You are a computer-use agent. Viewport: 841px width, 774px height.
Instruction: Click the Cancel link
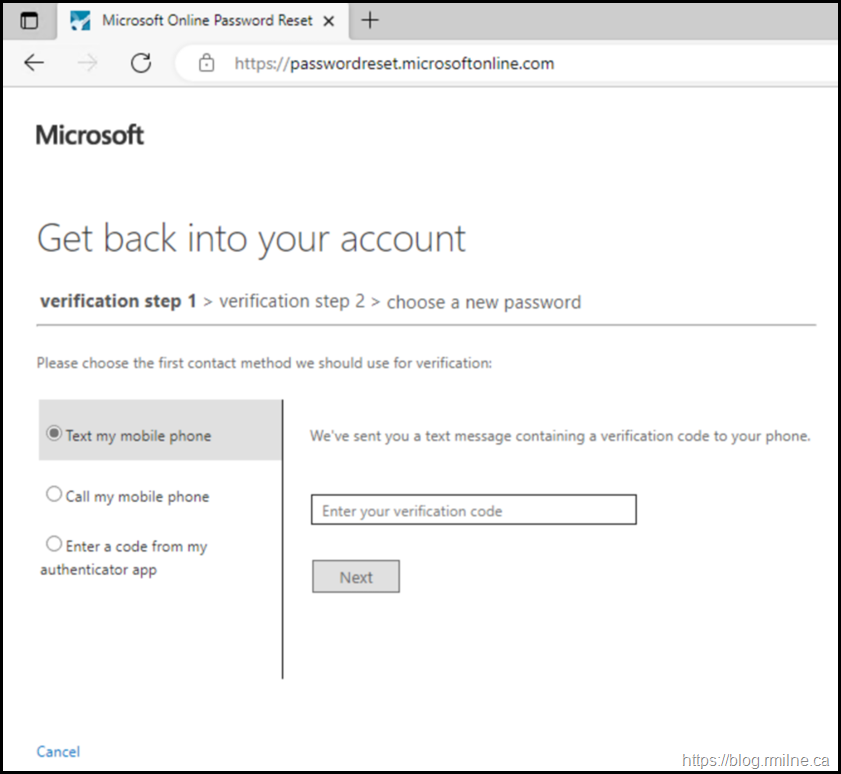pos(58,751)
